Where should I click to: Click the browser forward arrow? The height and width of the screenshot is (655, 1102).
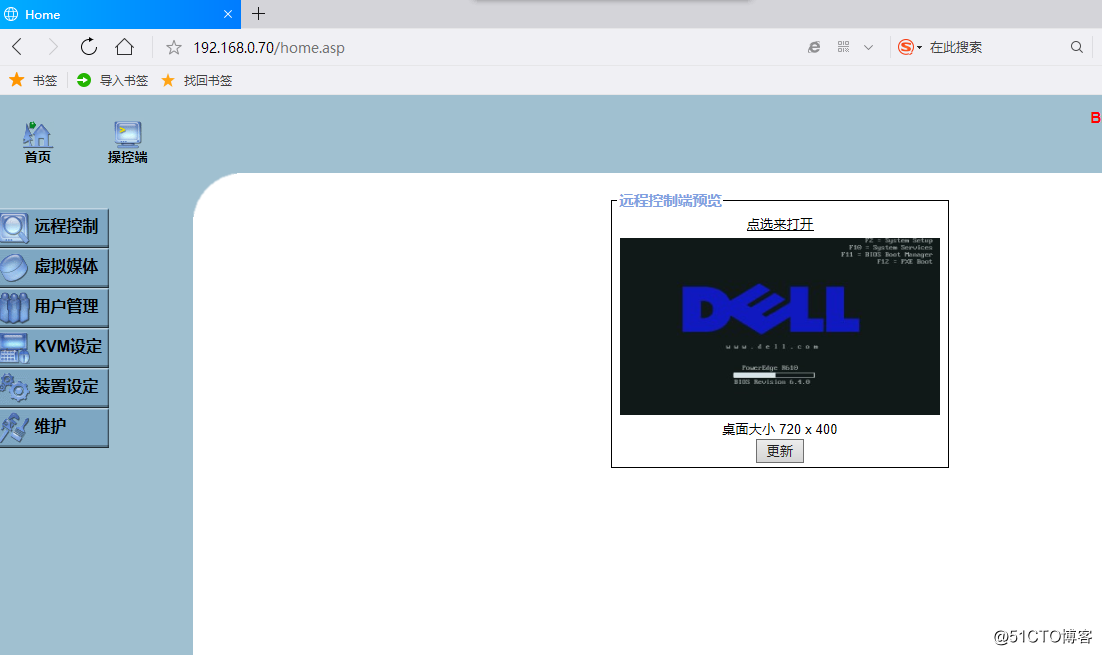coord(53,47)
